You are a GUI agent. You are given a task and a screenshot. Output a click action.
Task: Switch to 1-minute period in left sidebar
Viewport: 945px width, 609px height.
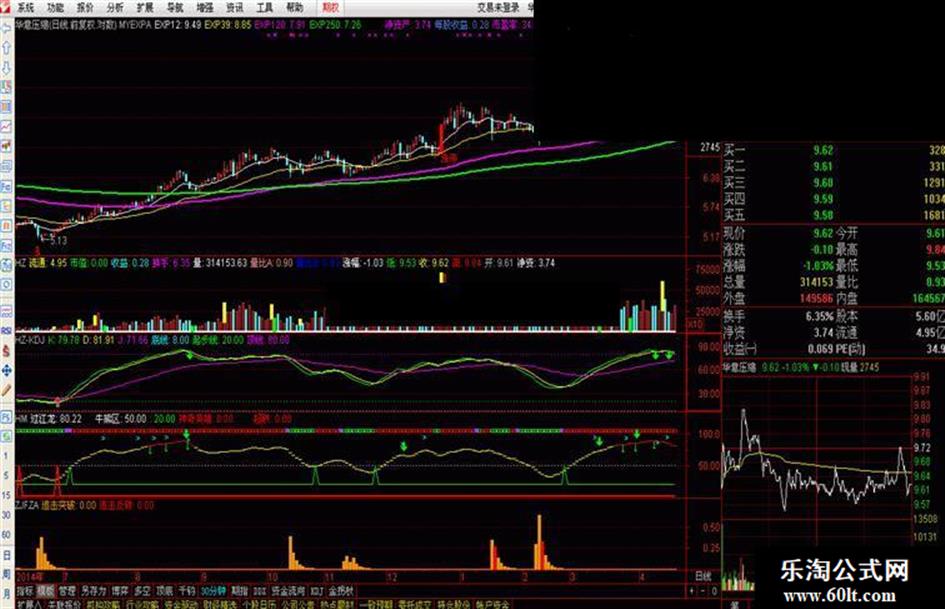point(6,456)
